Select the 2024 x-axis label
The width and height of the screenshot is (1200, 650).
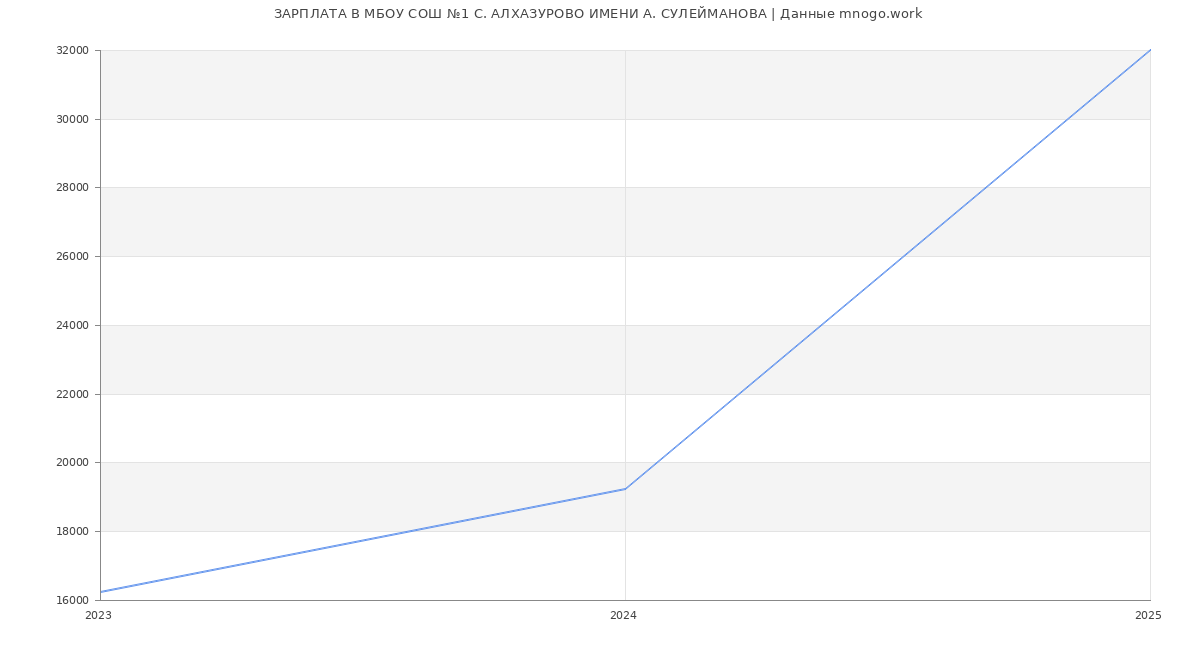(623, 616)
